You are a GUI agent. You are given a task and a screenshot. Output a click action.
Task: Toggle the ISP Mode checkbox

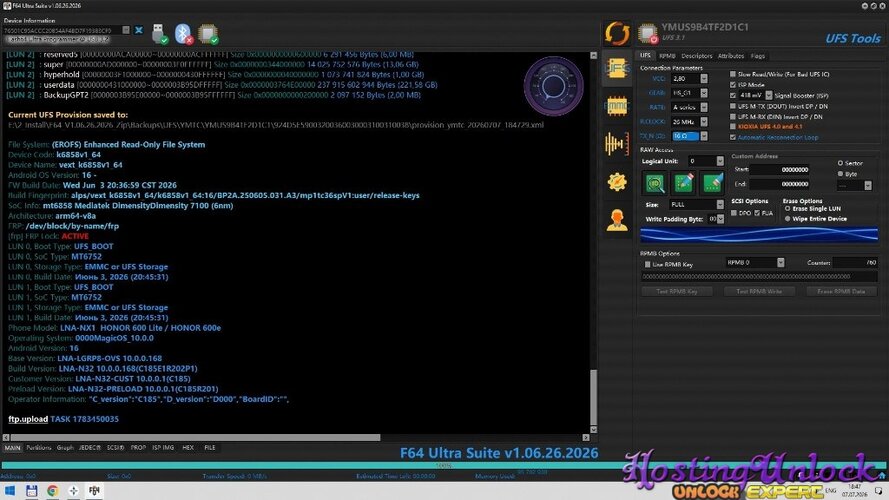click(733, 84)
